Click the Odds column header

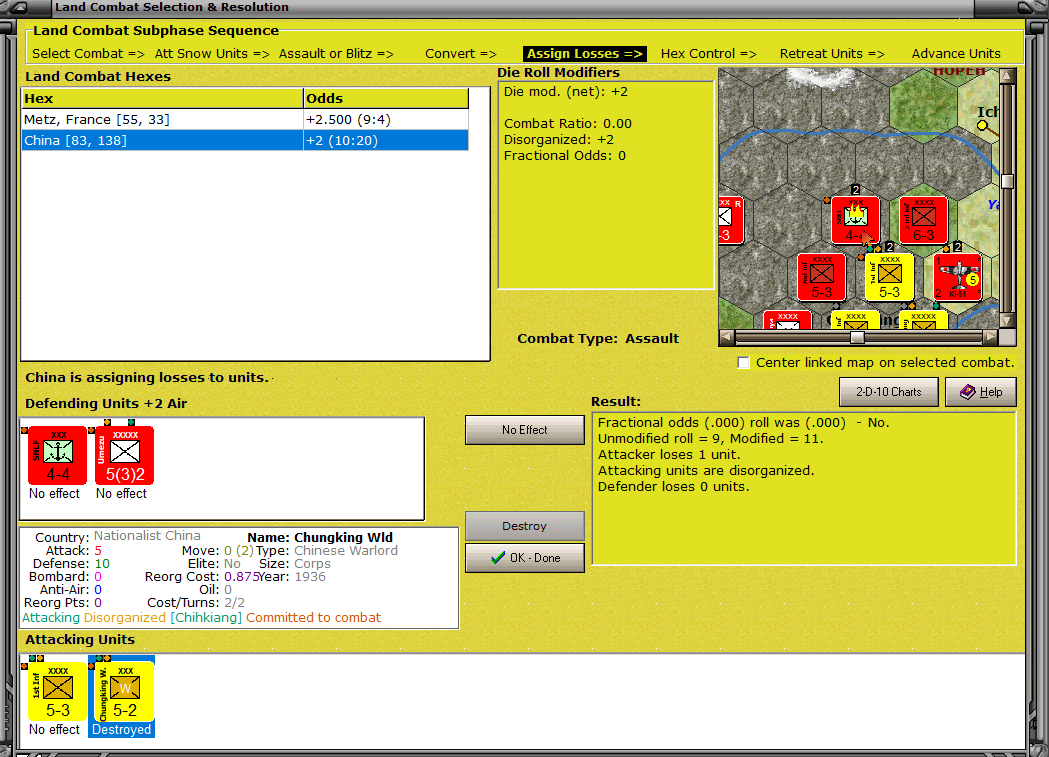386,98
